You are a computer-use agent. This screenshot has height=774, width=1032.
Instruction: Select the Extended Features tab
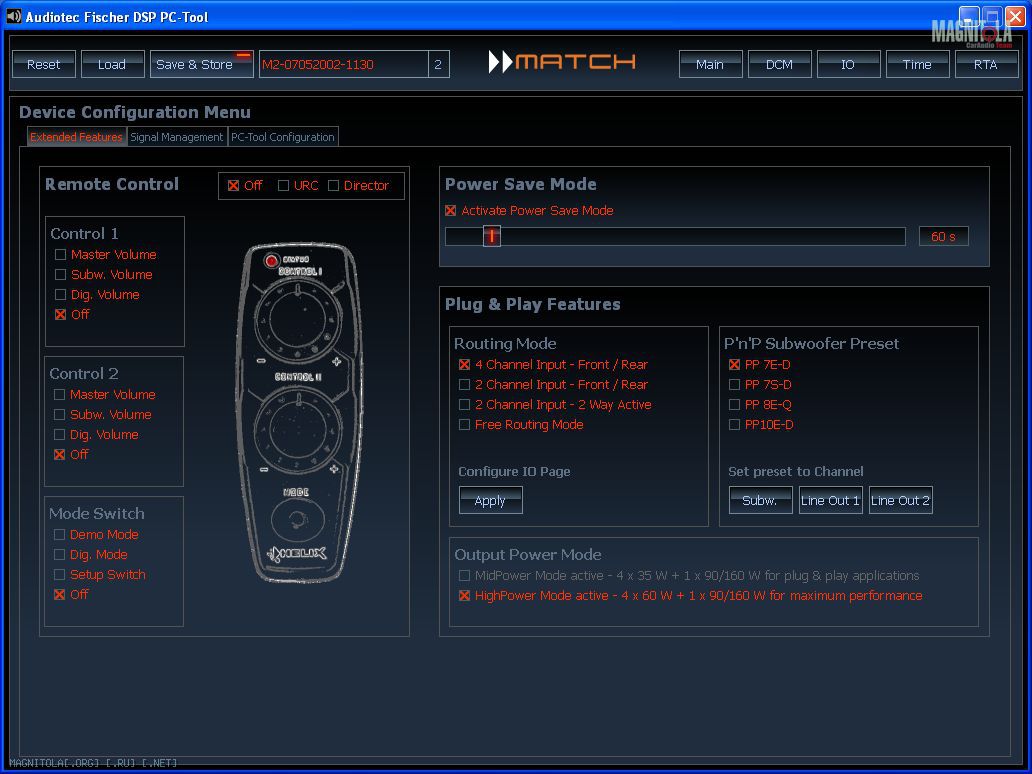click(x=76, y=137)
